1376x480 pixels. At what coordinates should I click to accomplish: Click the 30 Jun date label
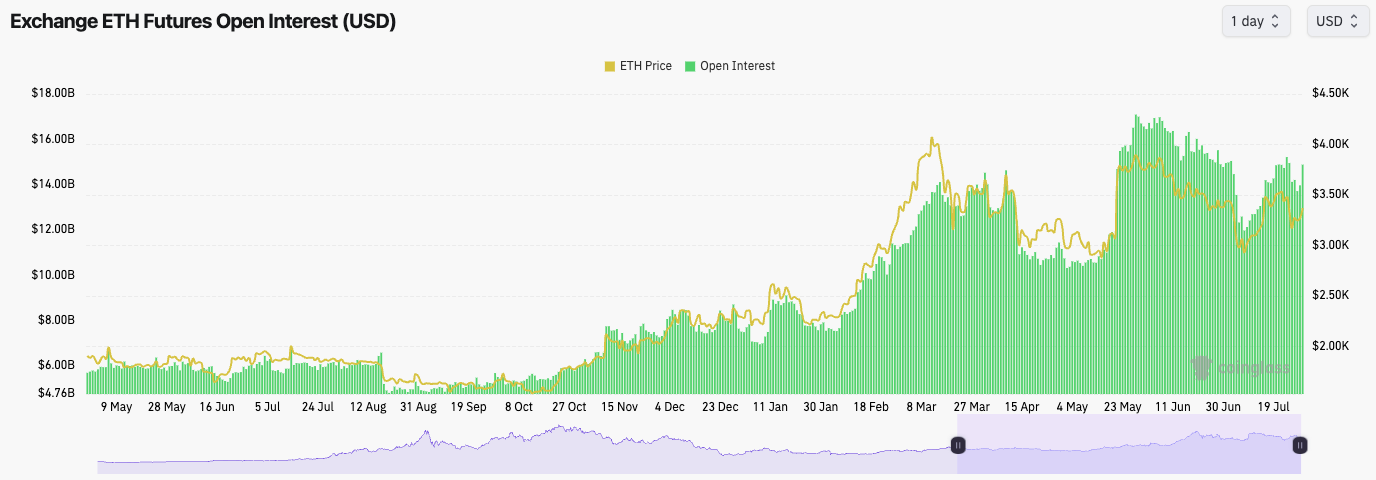click(1222, 407)
